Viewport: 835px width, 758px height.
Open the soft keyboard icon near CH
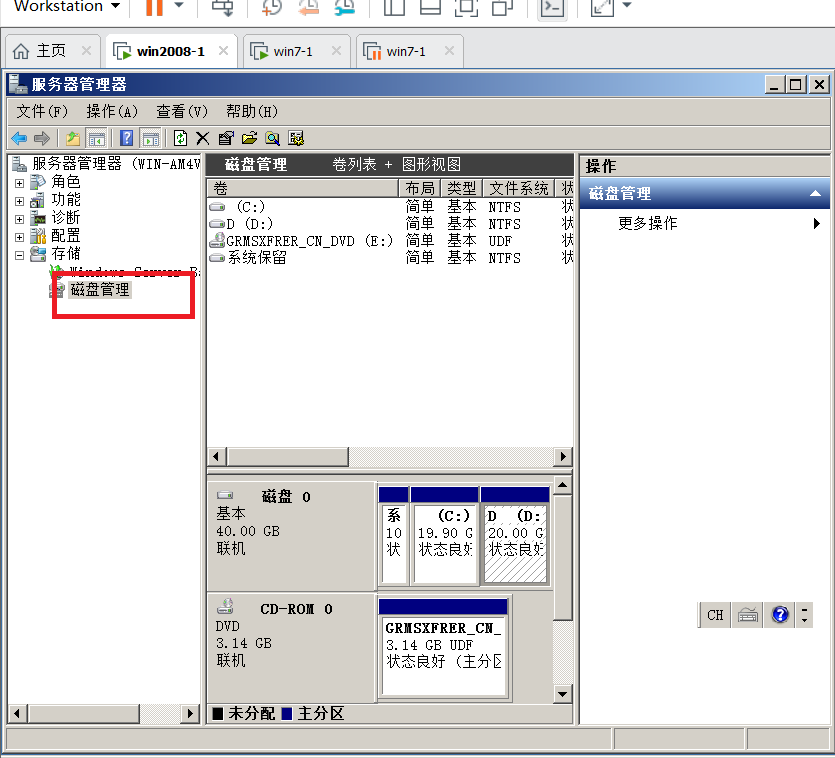pyautogui.click(x=747, y=614)
